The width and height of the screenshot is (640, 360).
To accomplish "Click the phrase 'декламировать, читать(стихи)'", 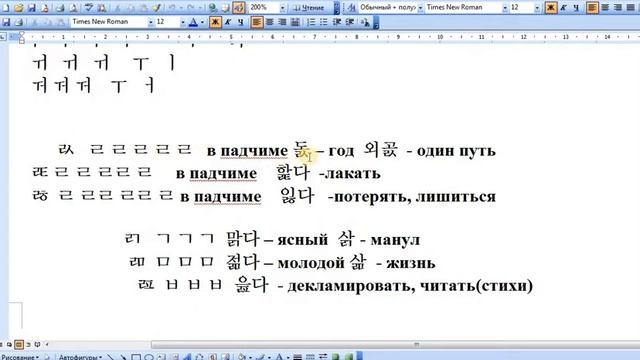I will click(410, 286).
